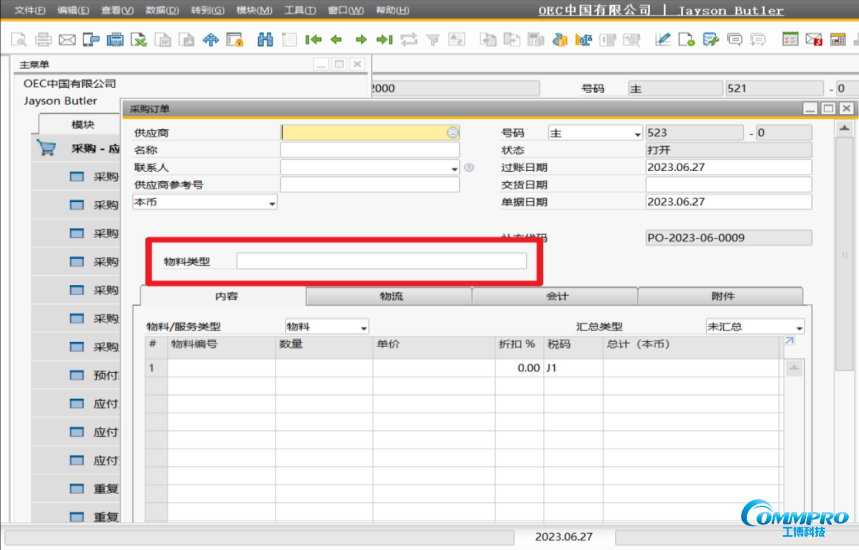Click the 过账日期 field showing 2023.06.27
Screen dimensions: 859x550
tap(729, 167)
